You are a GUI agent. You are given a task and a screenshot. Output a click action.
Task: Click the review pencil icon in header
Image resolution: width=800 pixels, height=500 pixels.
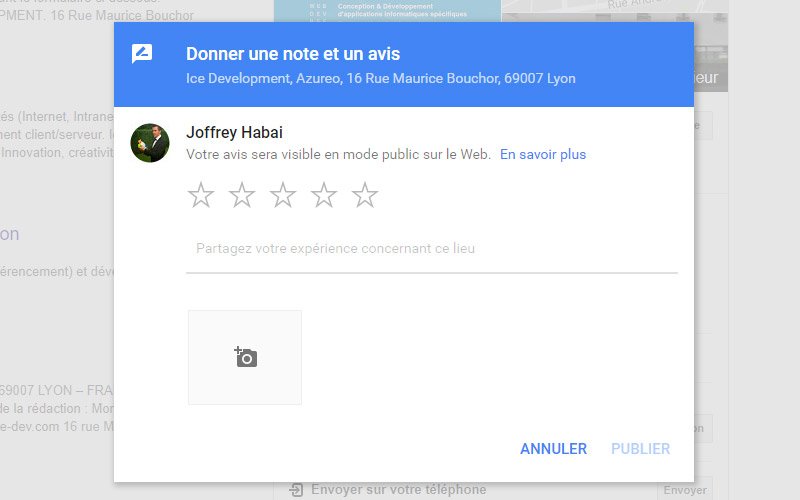coord(142,54)
